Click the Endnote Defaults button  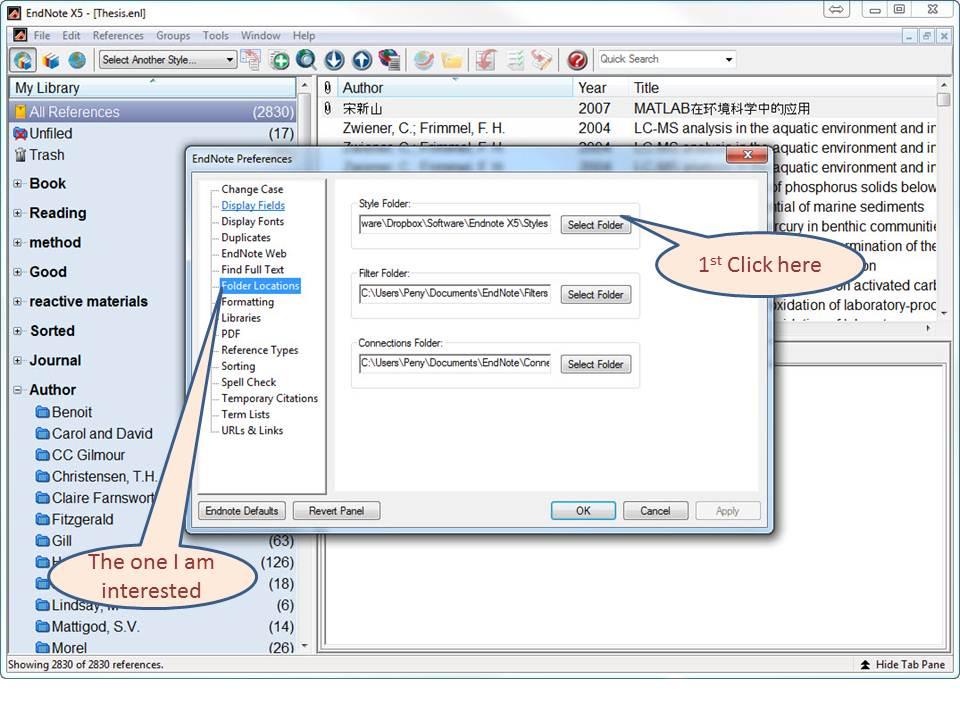click(x=241, y=511)
